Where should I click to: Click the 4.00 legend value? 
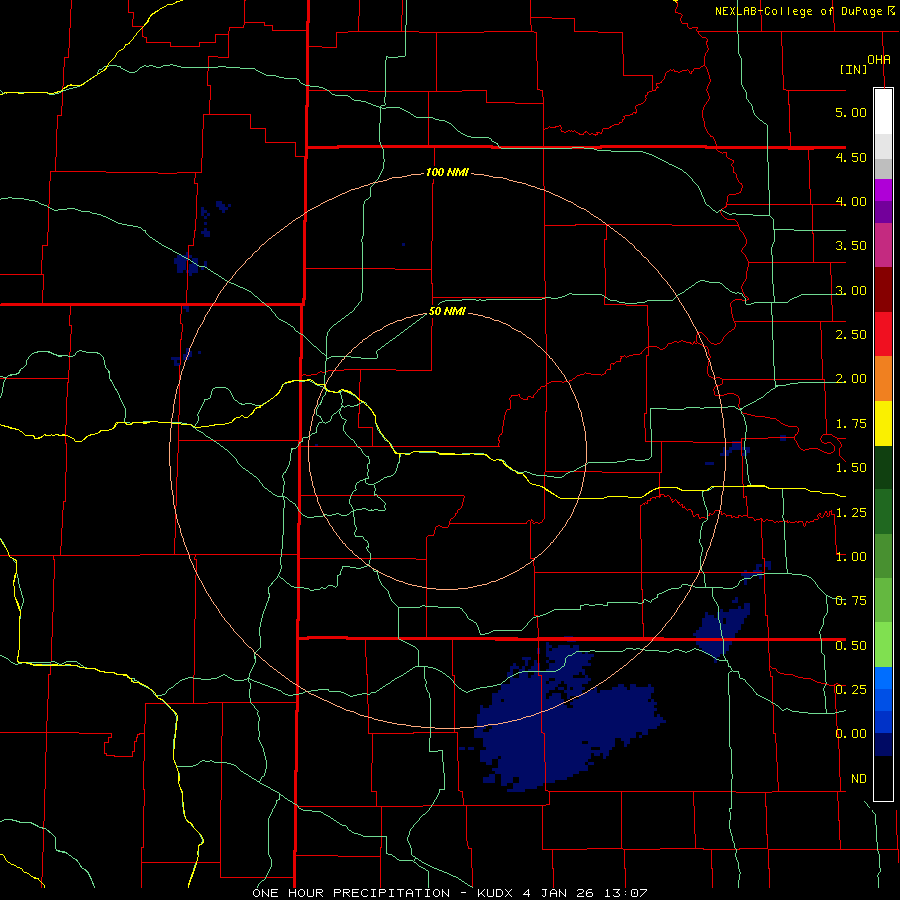point(851,201)
